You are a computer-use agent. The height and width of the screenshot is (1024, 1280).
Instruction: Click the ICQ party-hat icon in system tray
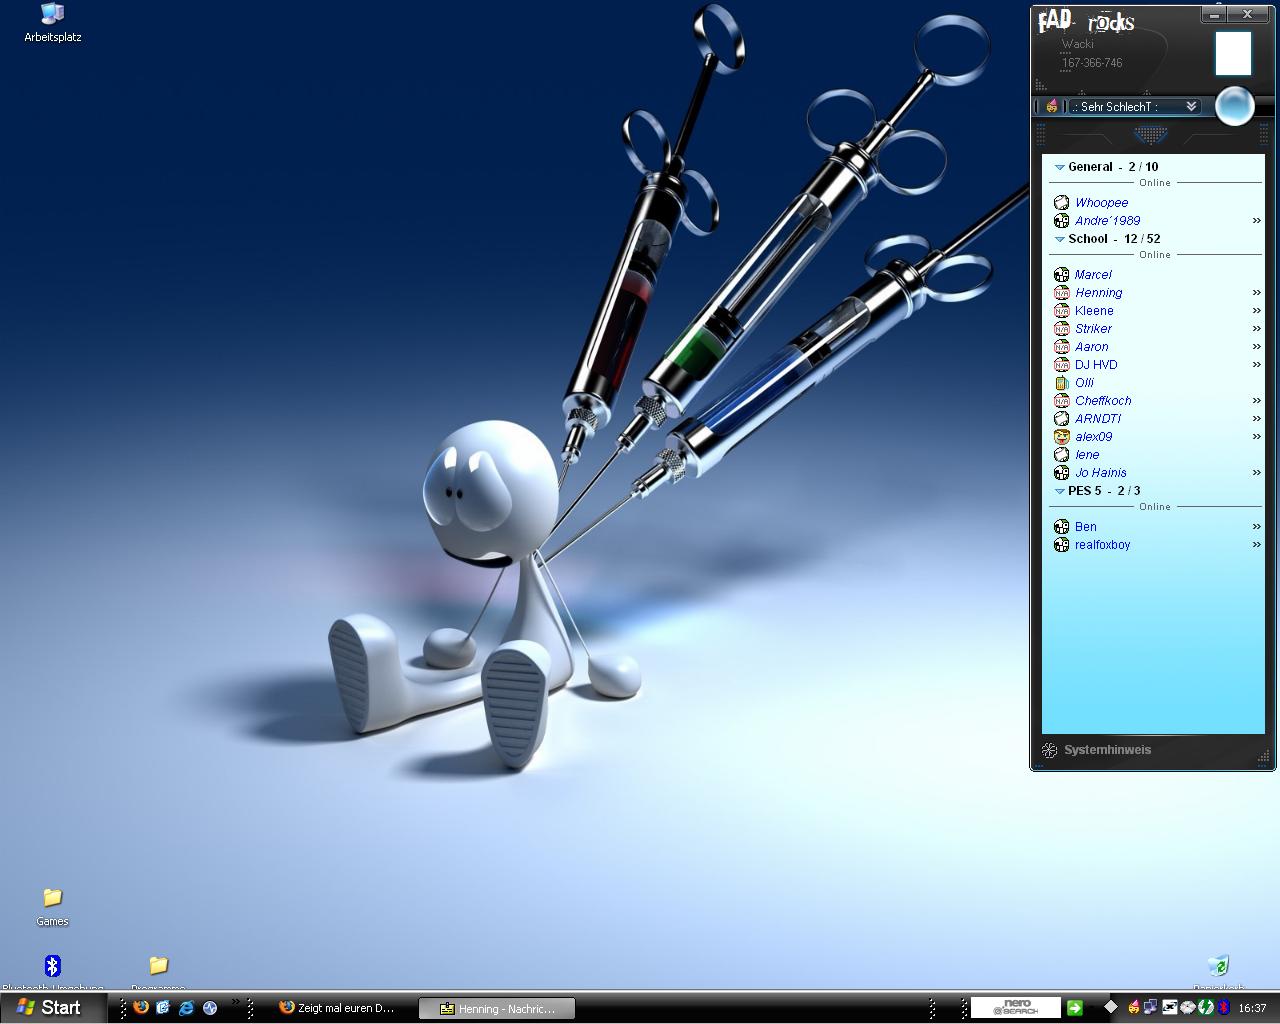pos(1134,1007)
